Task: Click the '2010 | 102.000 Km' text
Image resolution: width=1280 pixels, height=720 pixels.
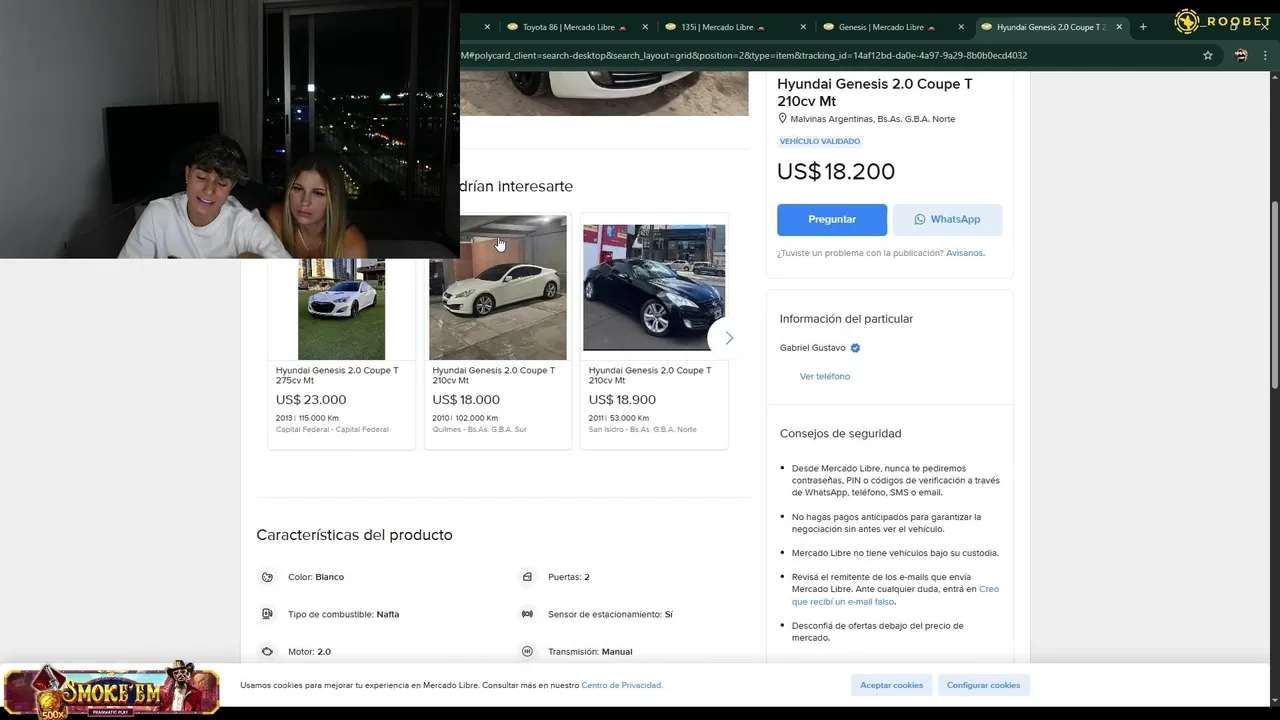Action: (x=465, y=418)
